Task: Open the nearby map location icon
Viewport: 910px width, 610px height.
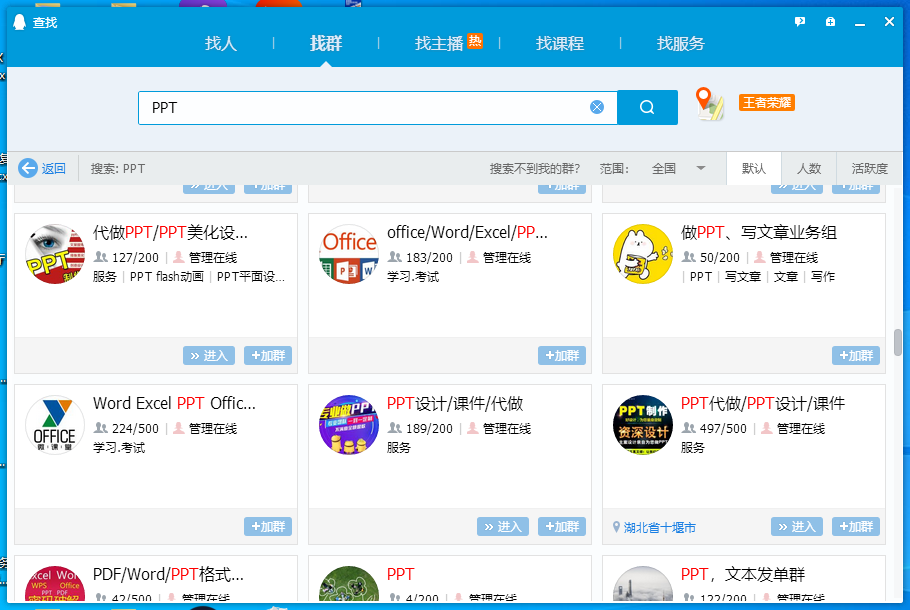Action: (x=710, y=104)
